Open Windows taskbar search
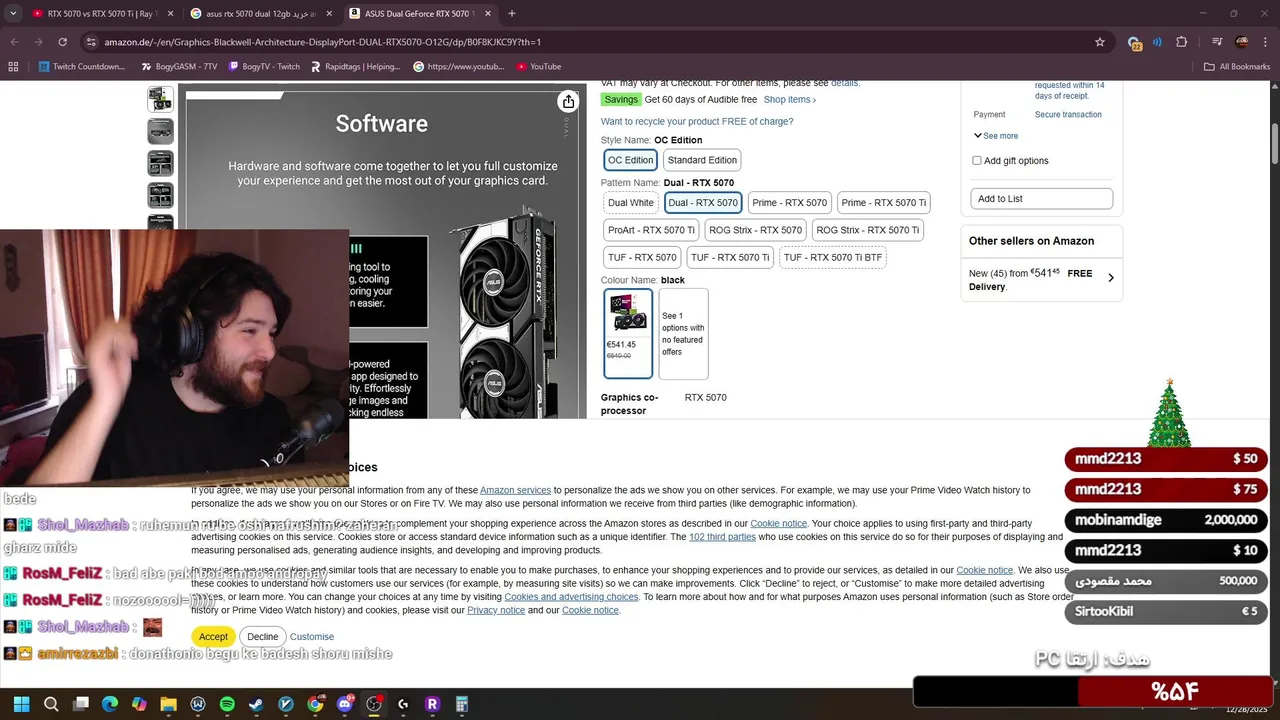Image resolution: width=1280 pixels, height=720 pixels. (51, 704)
